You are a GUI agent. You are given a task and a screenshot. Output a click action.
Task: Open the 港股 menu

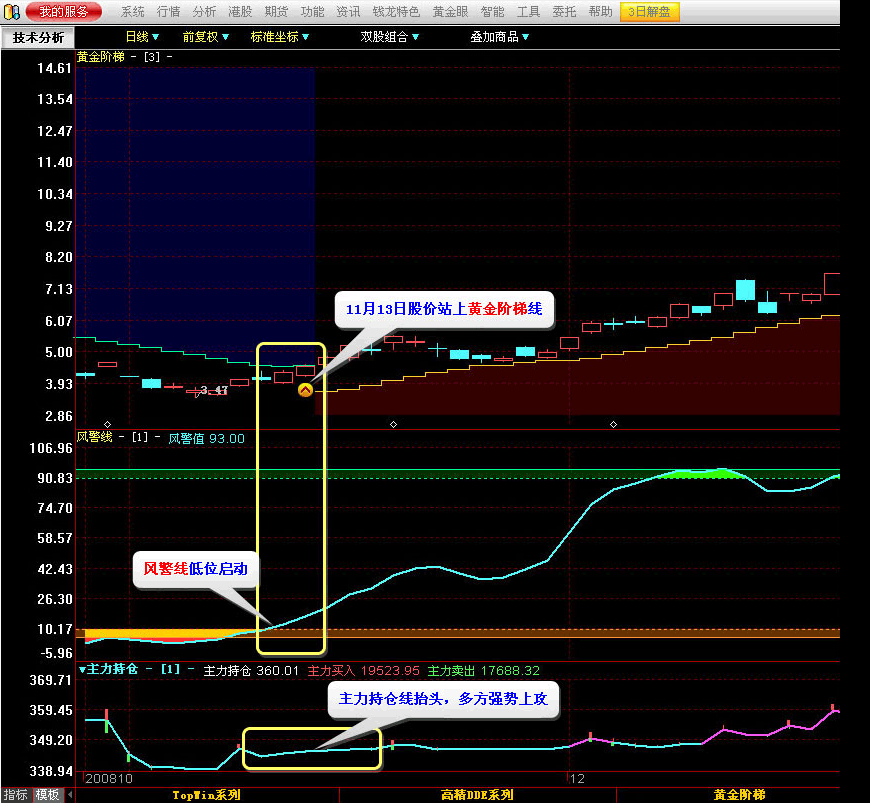[240, 12]
